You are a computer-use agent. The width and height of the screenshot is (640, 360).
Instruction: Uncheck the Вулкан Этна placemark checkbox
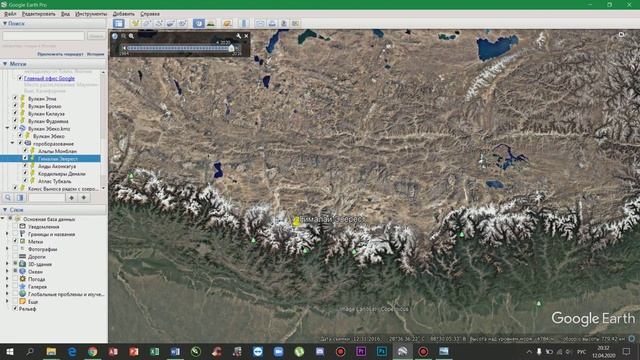coord(16,98)
